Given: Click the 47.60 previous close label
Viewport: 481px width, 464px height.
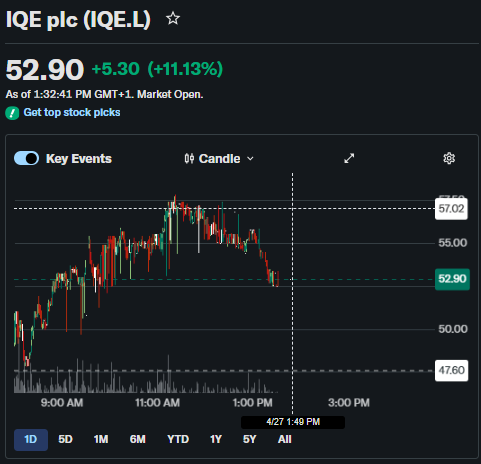Looking at the screenshot, I should [x=451, y=370].
